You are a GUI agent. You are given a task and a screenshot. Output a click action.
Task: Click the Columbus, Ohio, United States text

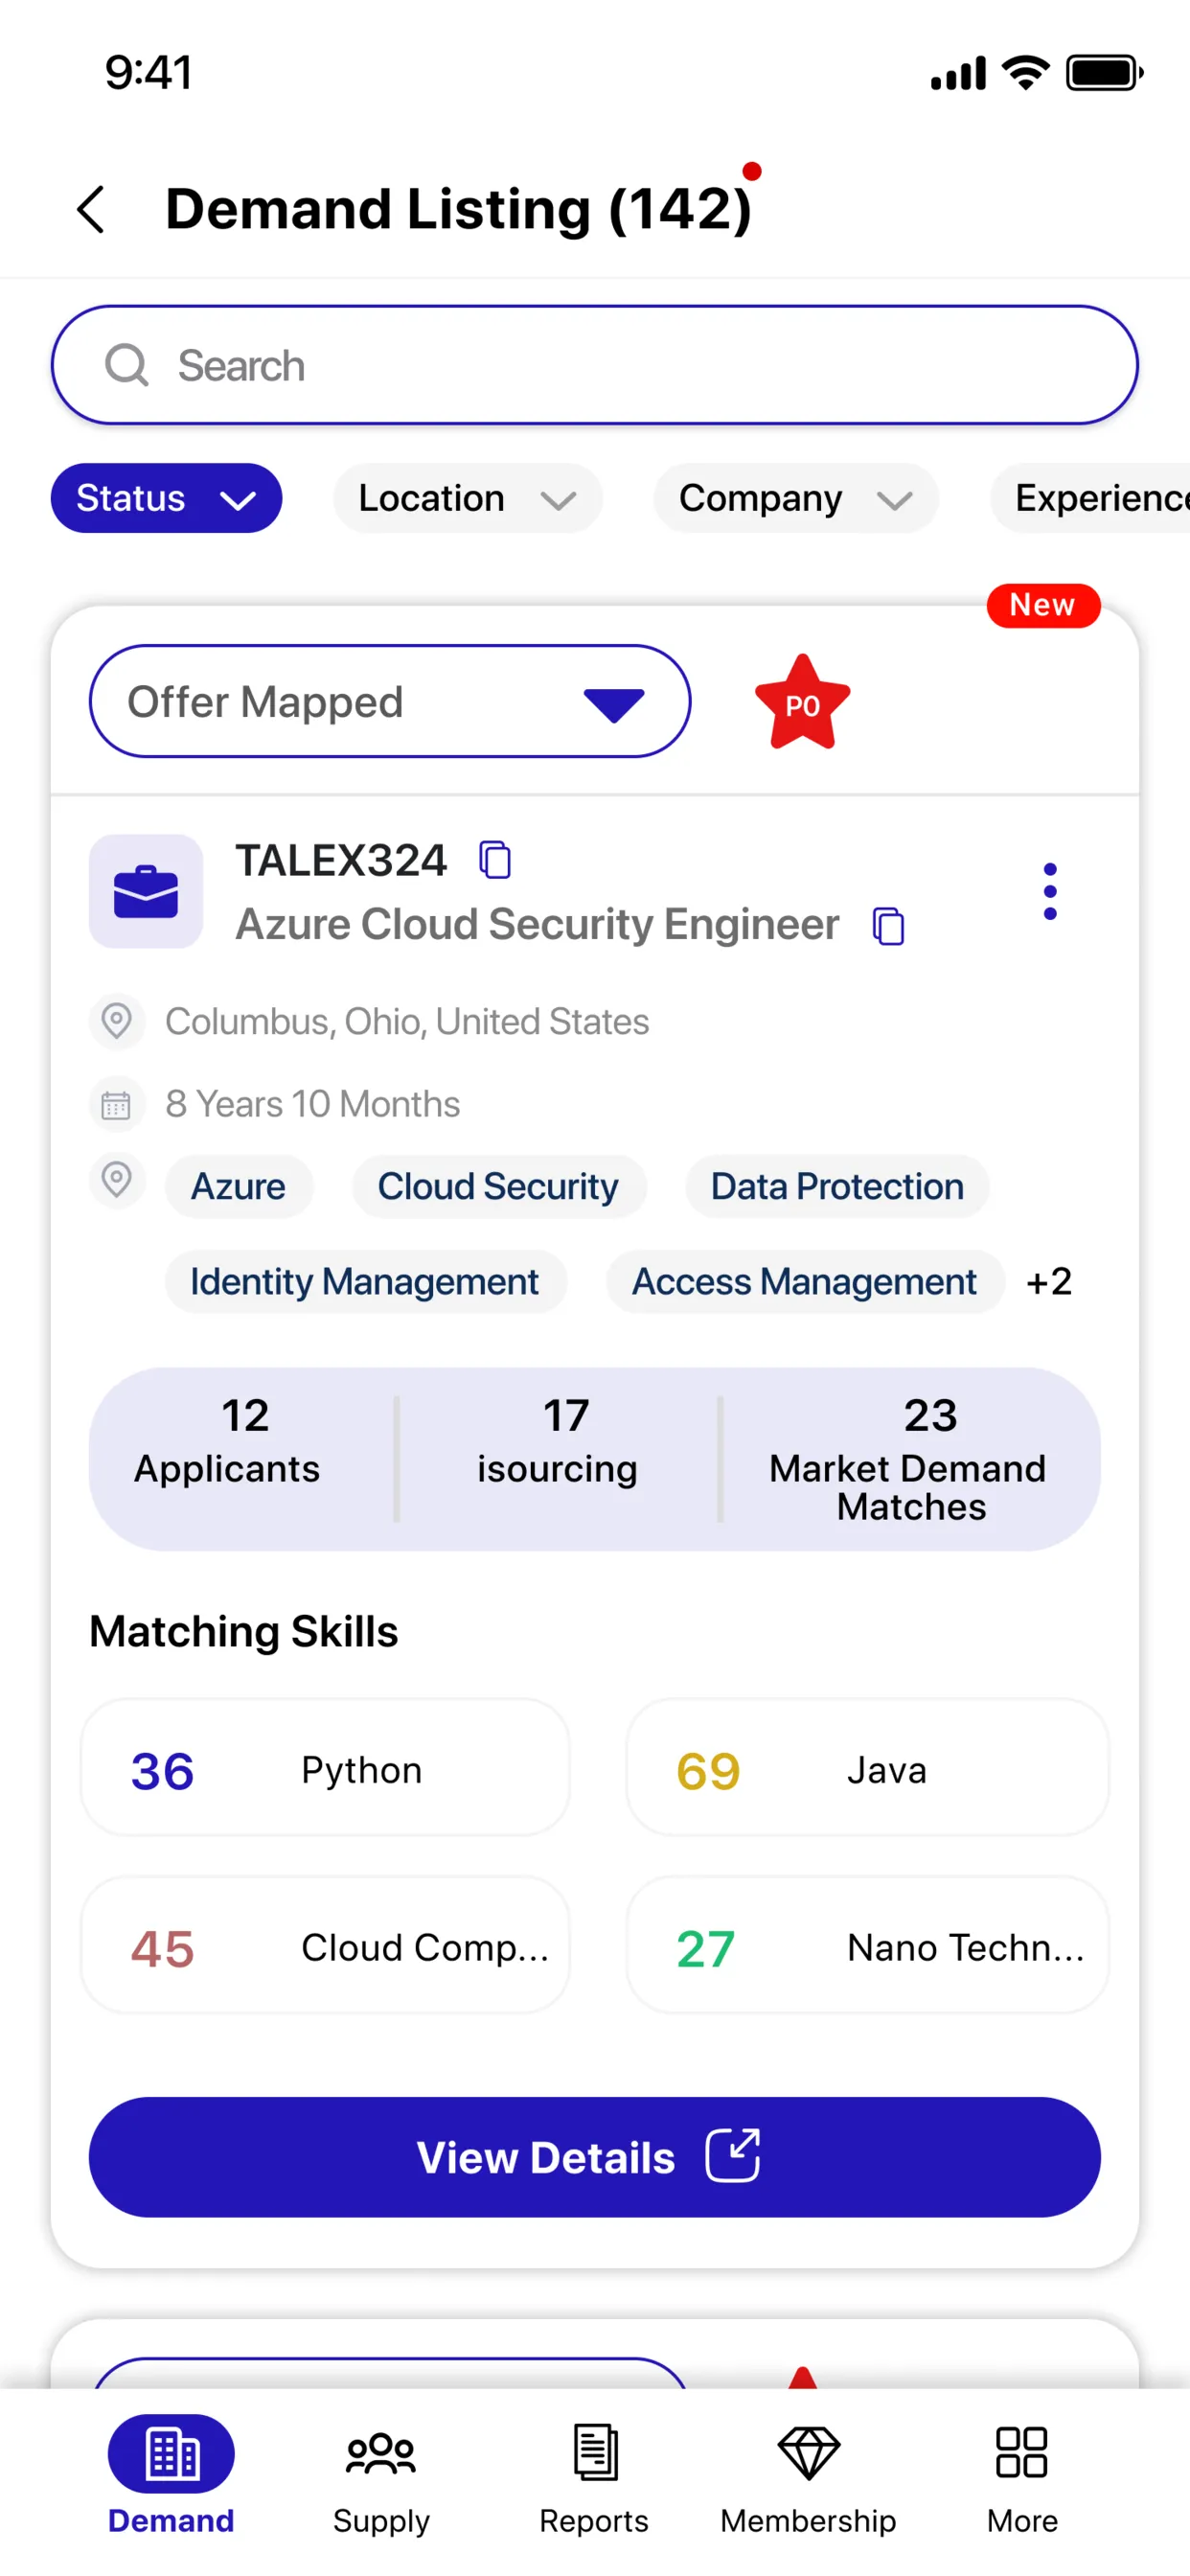pyautogui.click(x=407, y=1021)
